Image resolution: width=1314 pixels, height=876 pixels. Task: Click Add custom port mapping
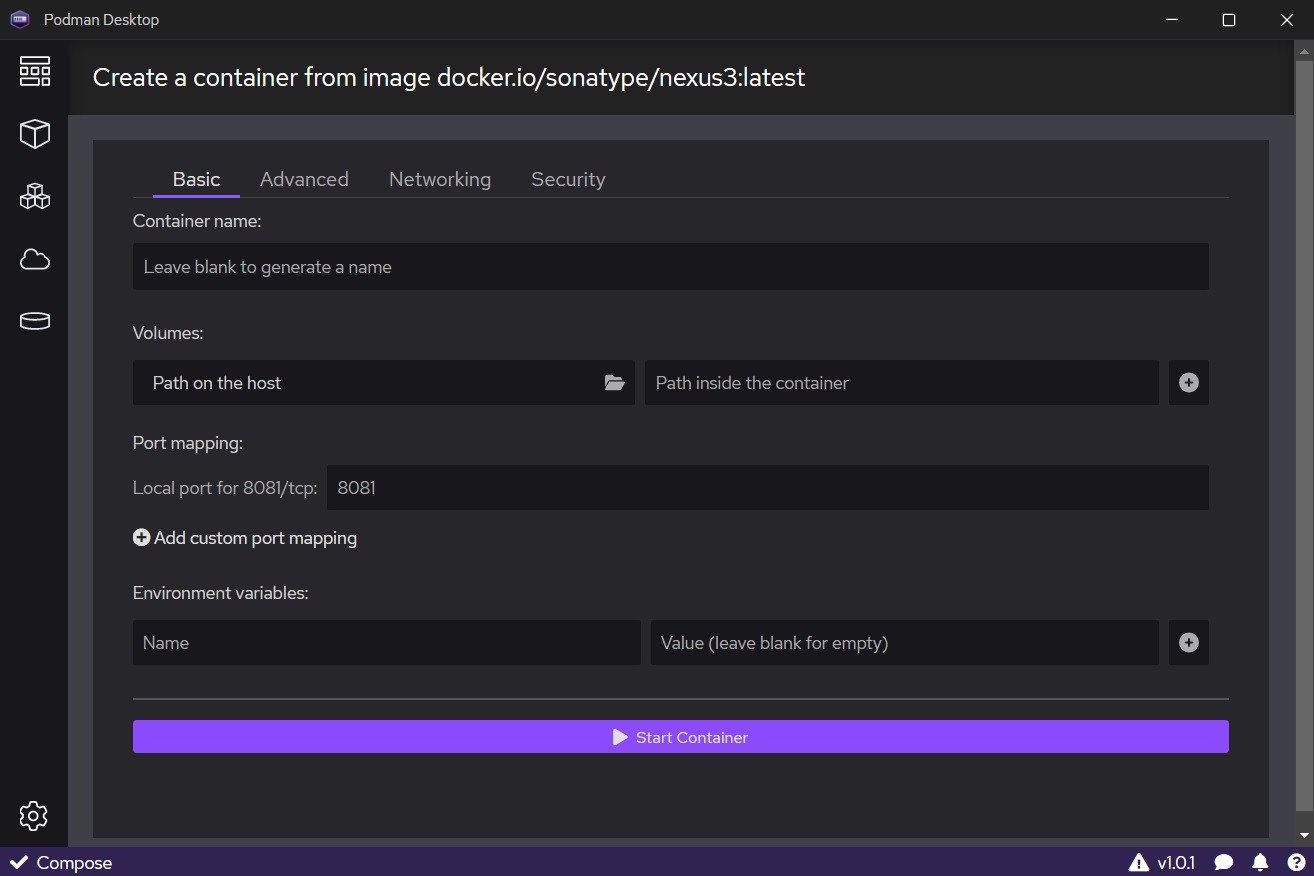(245, 538)
